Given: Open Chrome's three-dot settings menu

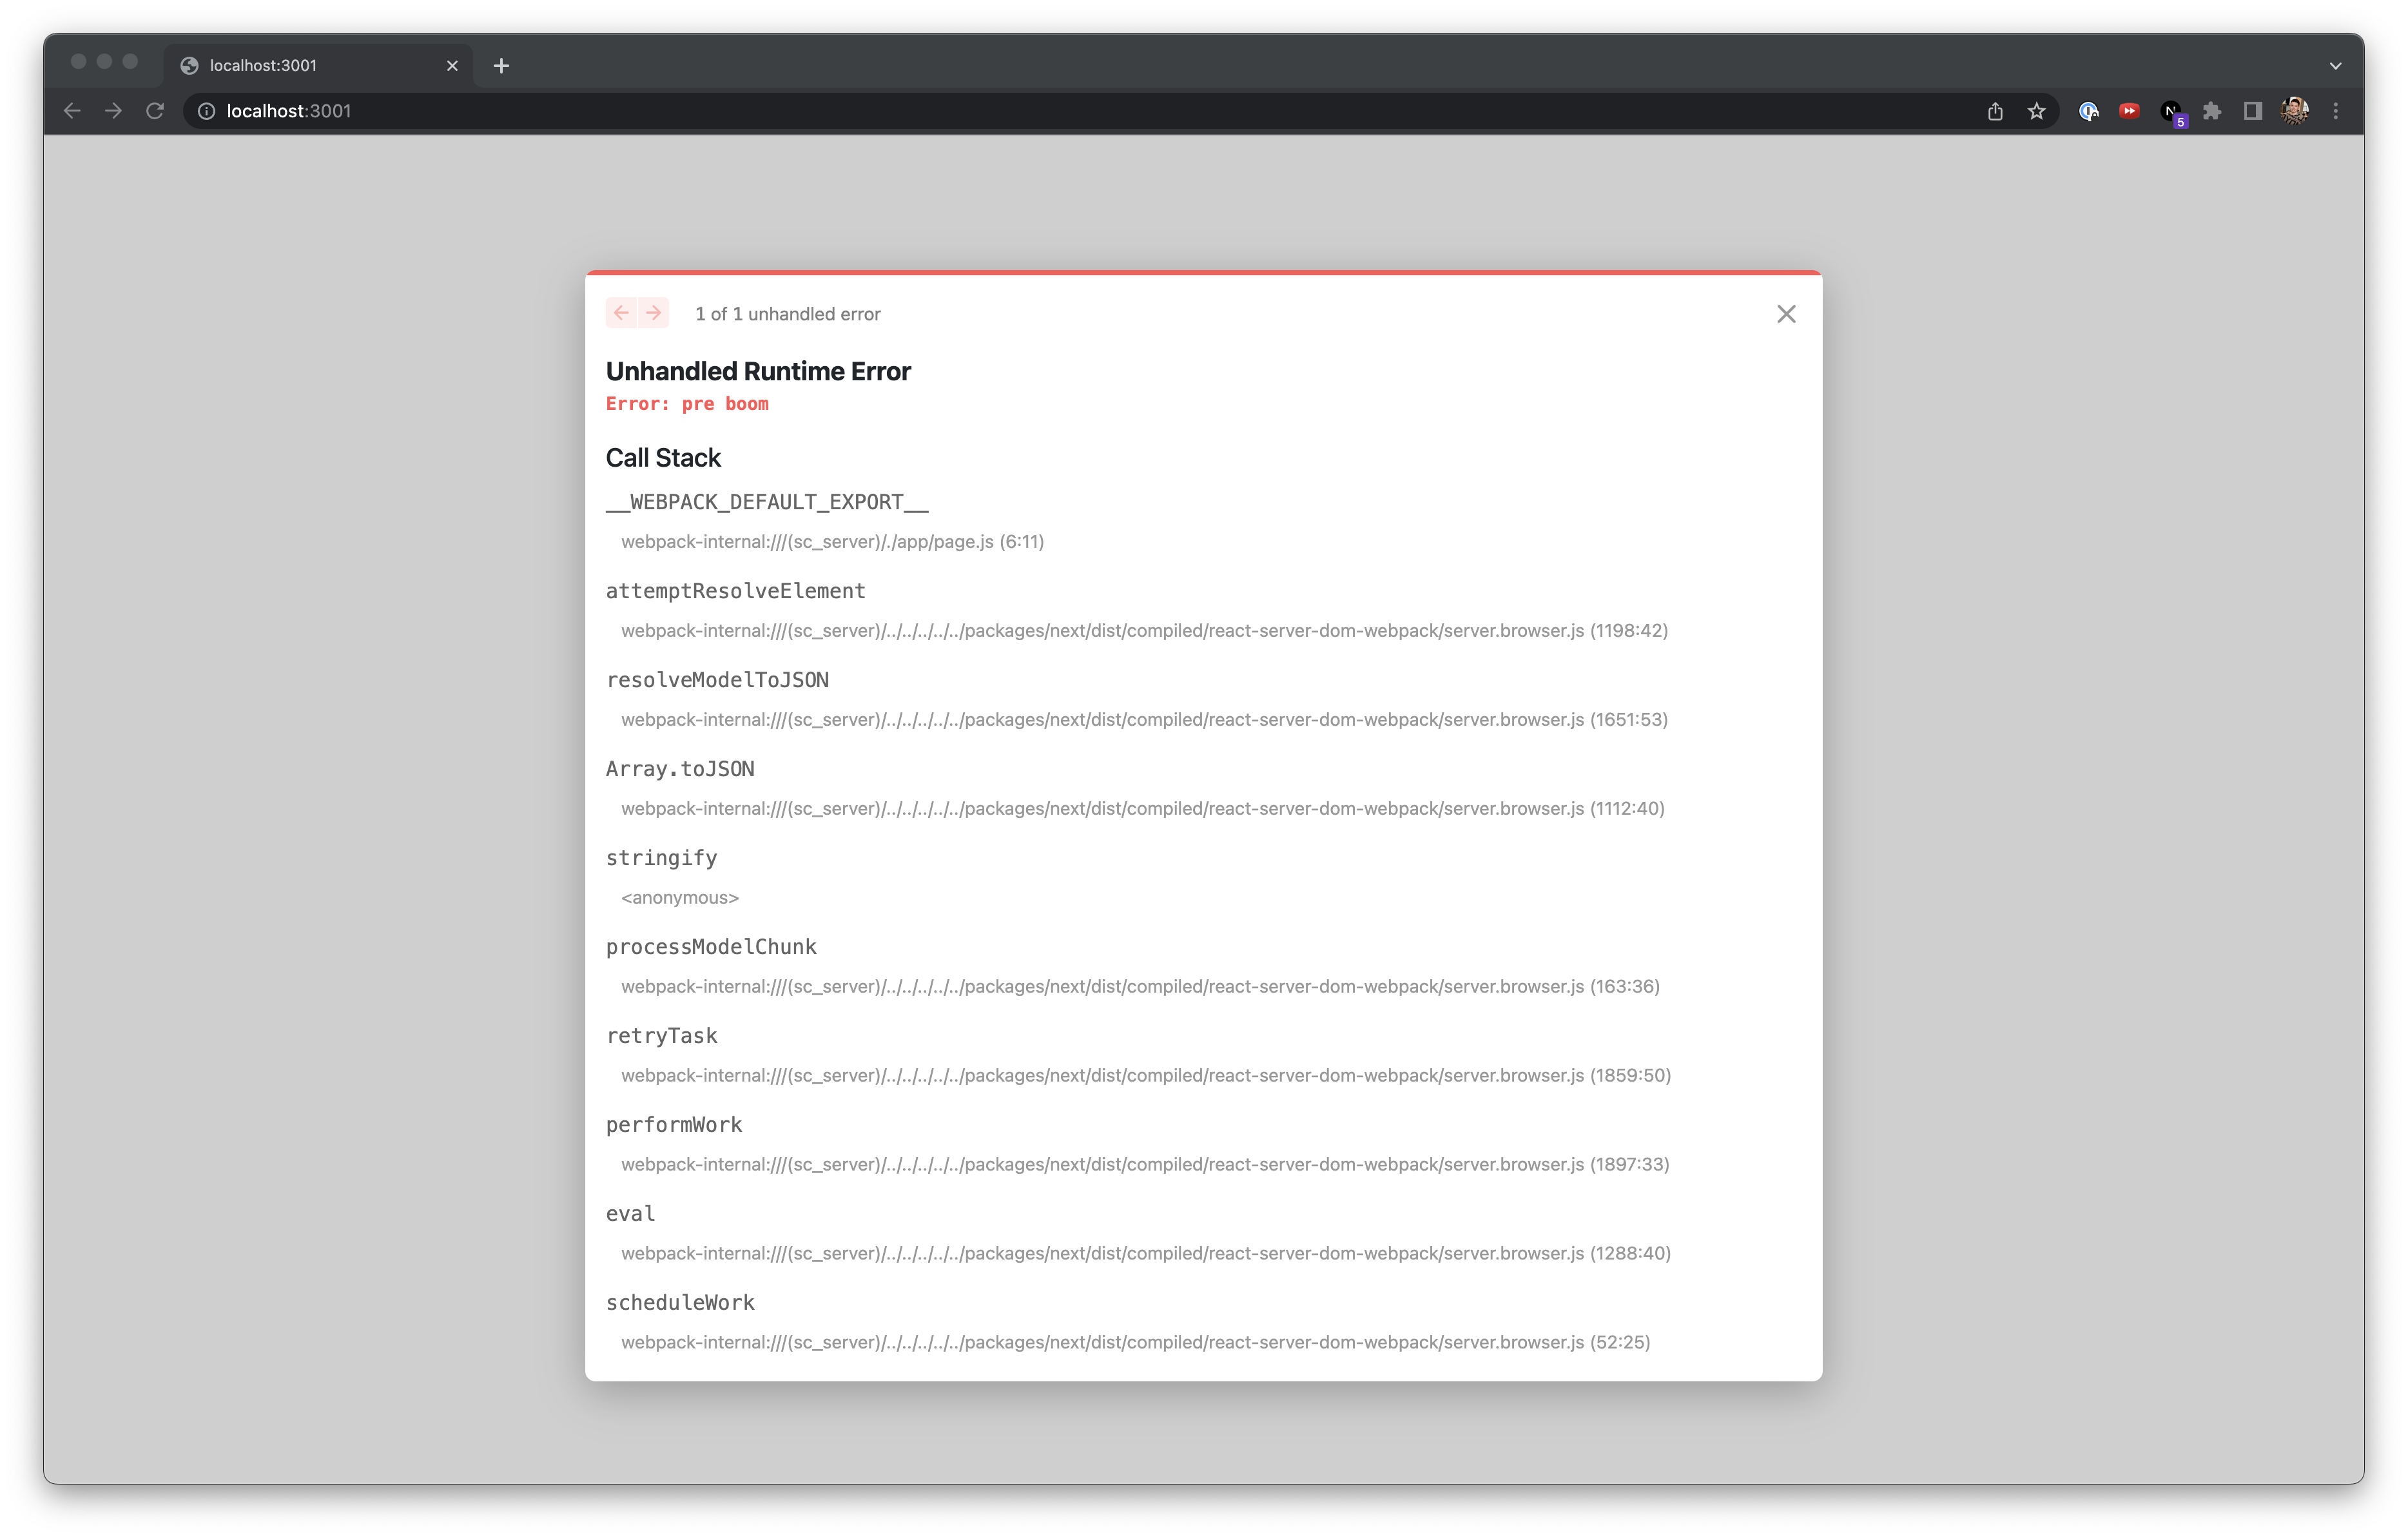Looking at the screenshot, I should 2336,111.
